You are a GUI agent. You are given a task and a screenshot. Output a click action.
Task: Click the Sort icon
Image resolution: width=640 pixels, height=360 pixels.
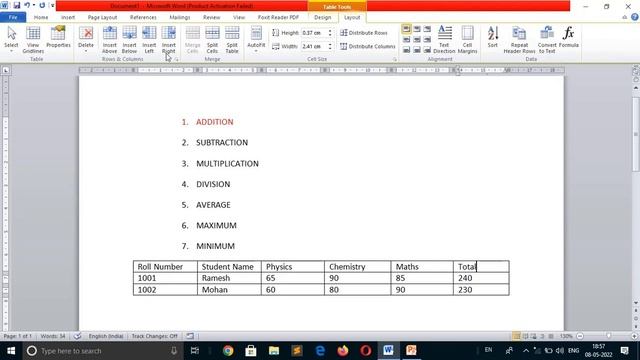pos(493,33)
